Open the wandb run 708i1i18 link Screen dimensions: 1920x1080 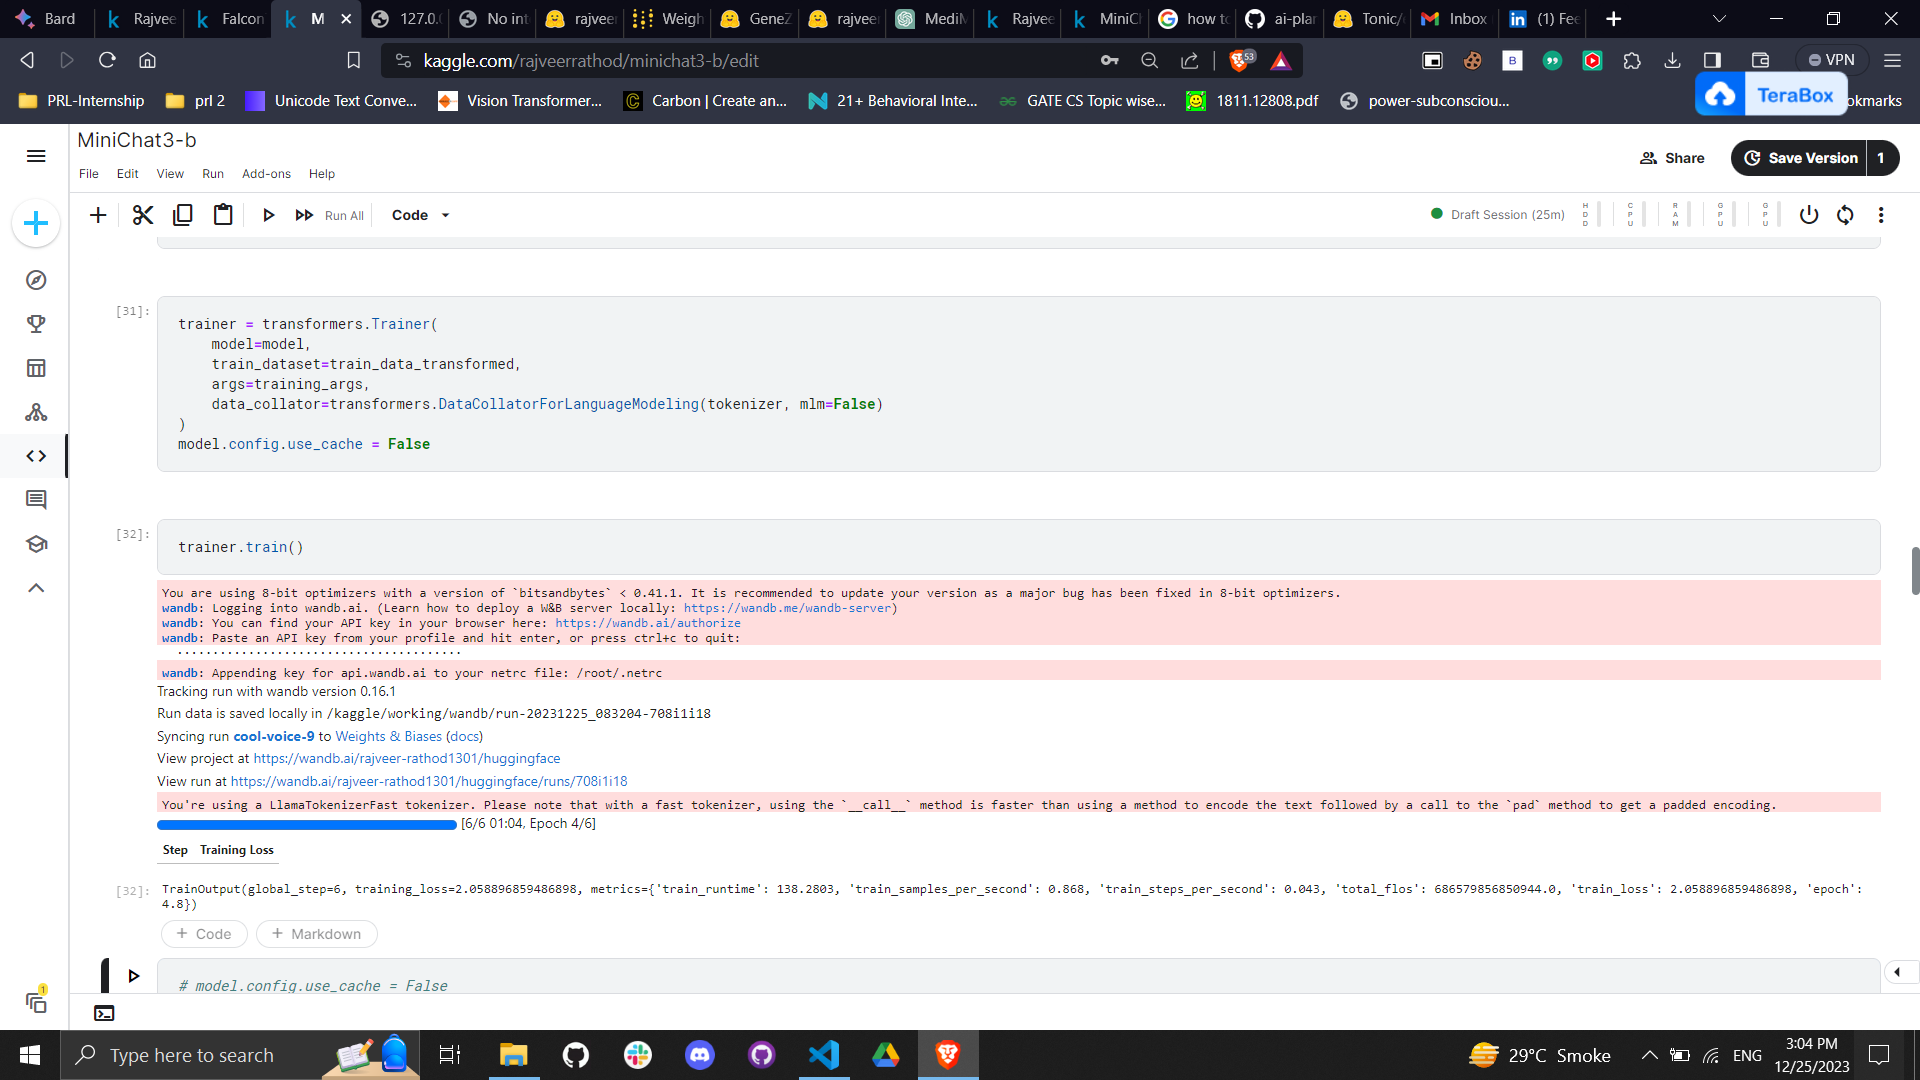pos(429,782)
